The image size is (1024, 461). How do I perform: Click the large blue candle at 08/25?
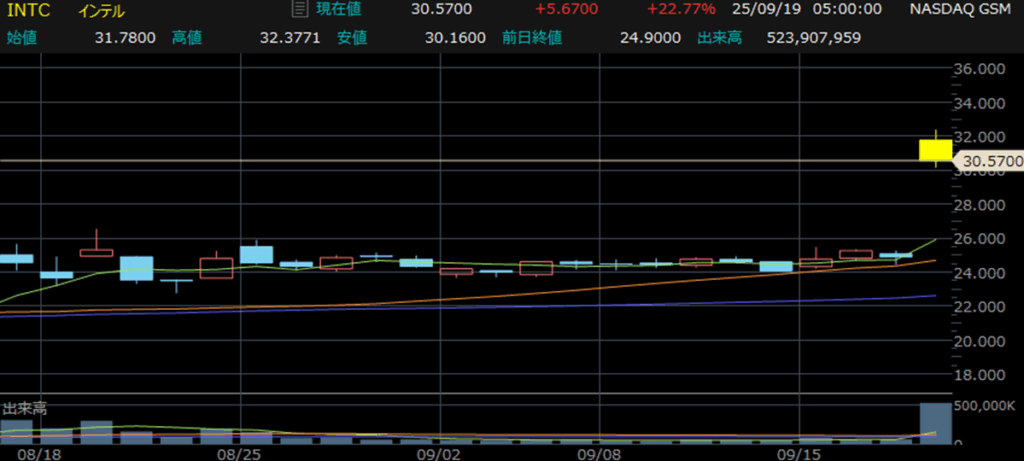click(256, 254)
